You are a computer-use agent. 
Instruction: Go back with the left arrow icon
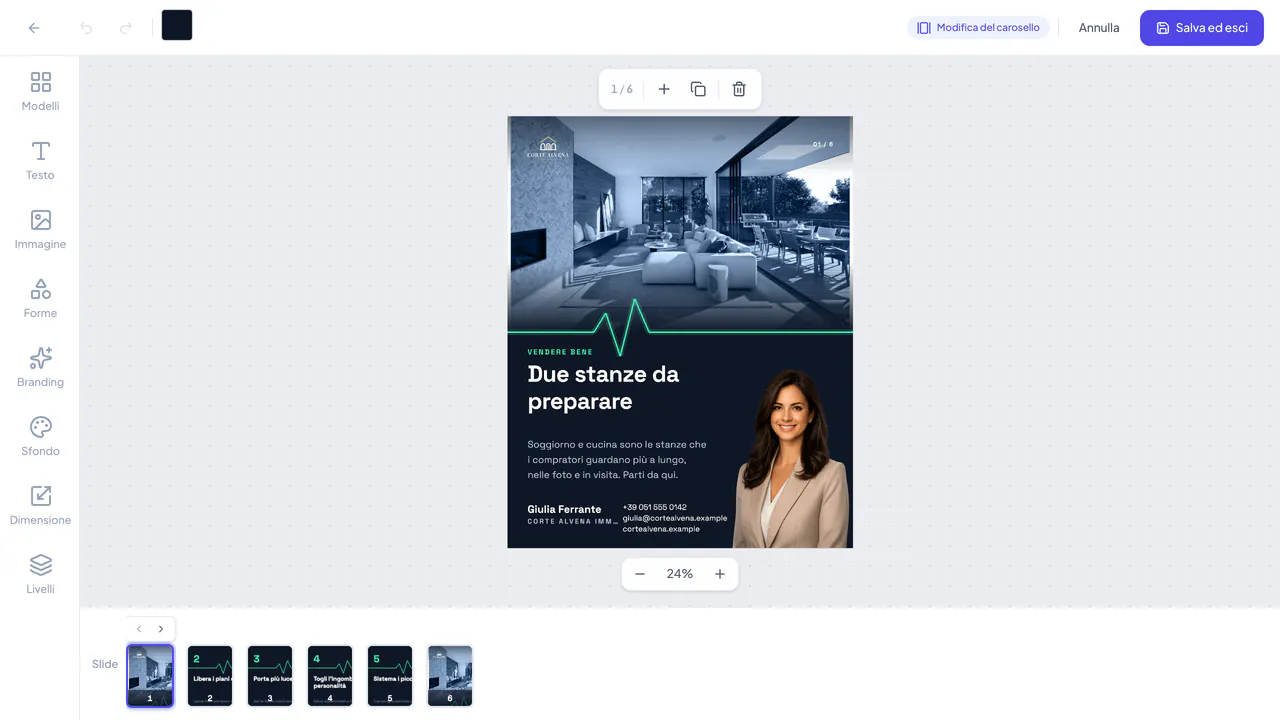[34, 28]
